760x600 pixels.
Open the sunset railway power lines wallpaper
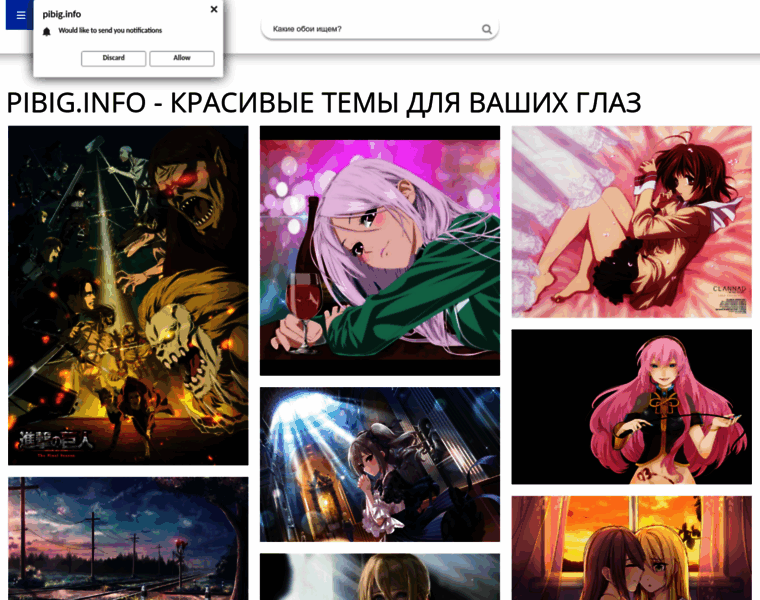click(x=128, y=540)
